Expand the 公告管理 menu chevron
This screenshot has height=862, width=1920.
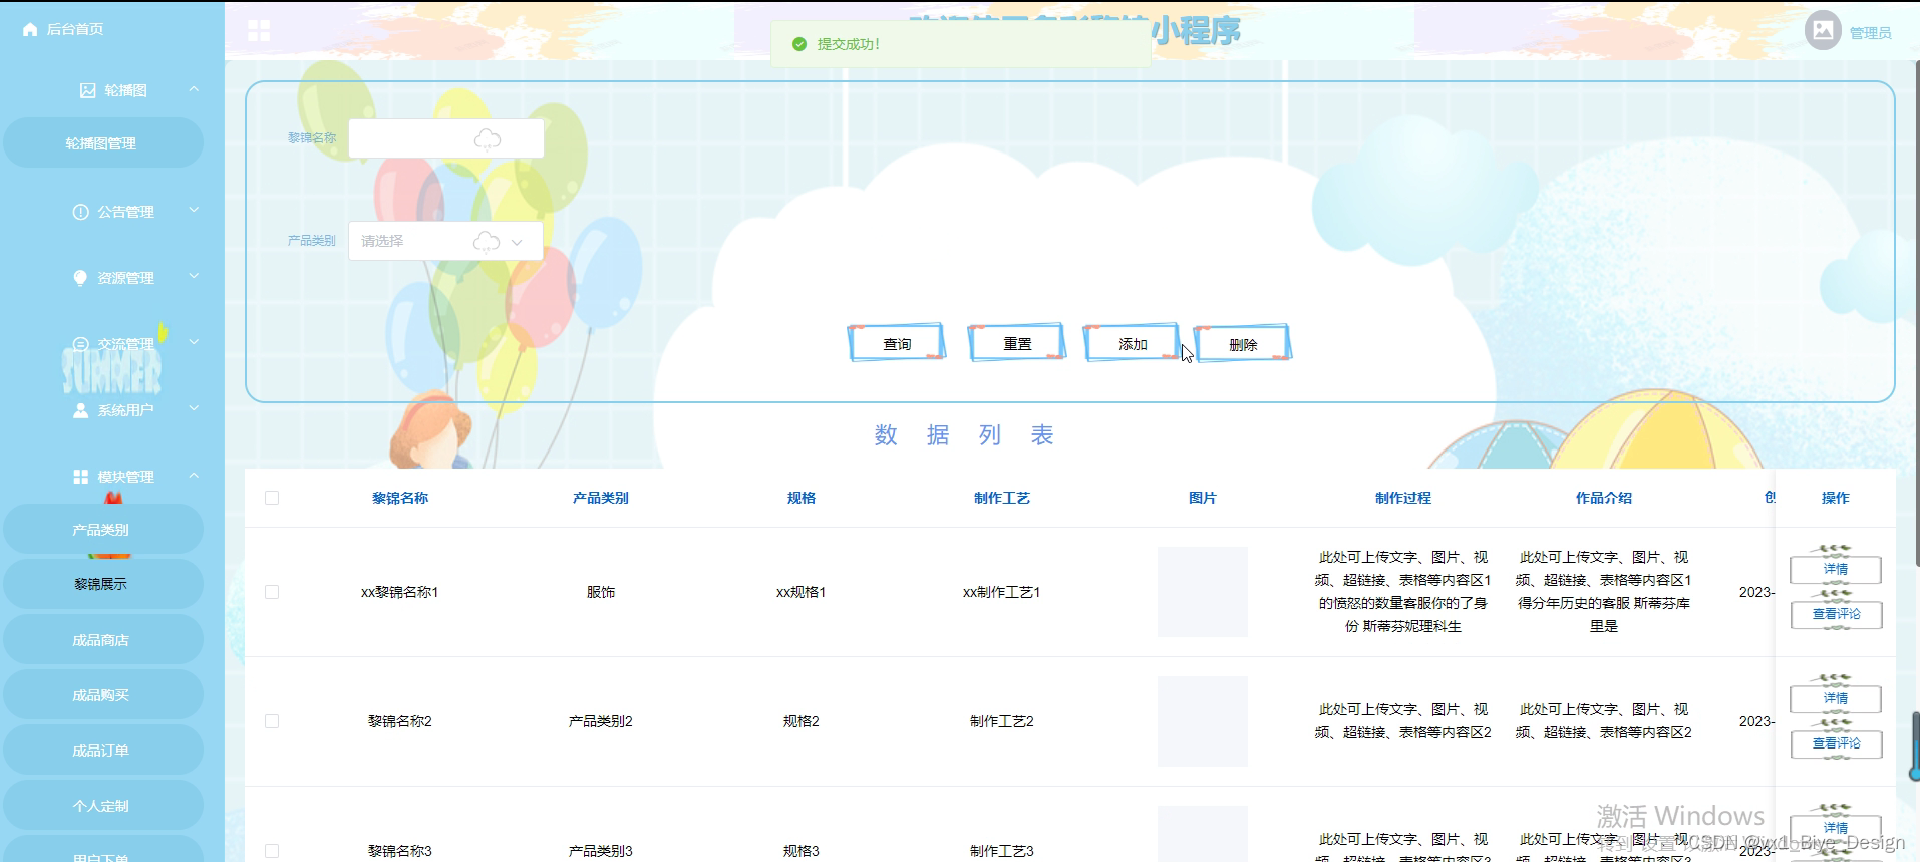point(194,210)
